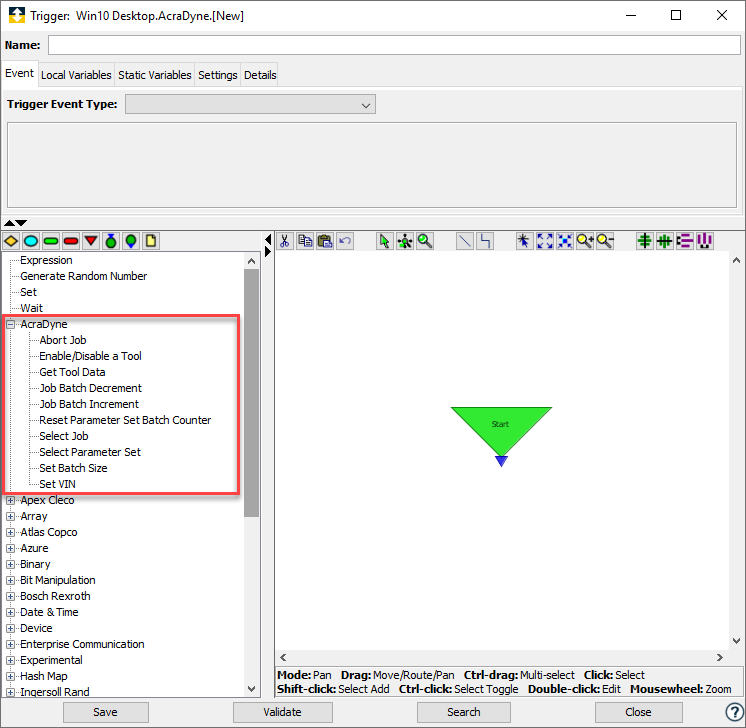Click the contract-to-center arrows icon
The height and width of the screenshot is (728, 746).
coord(565,241)
